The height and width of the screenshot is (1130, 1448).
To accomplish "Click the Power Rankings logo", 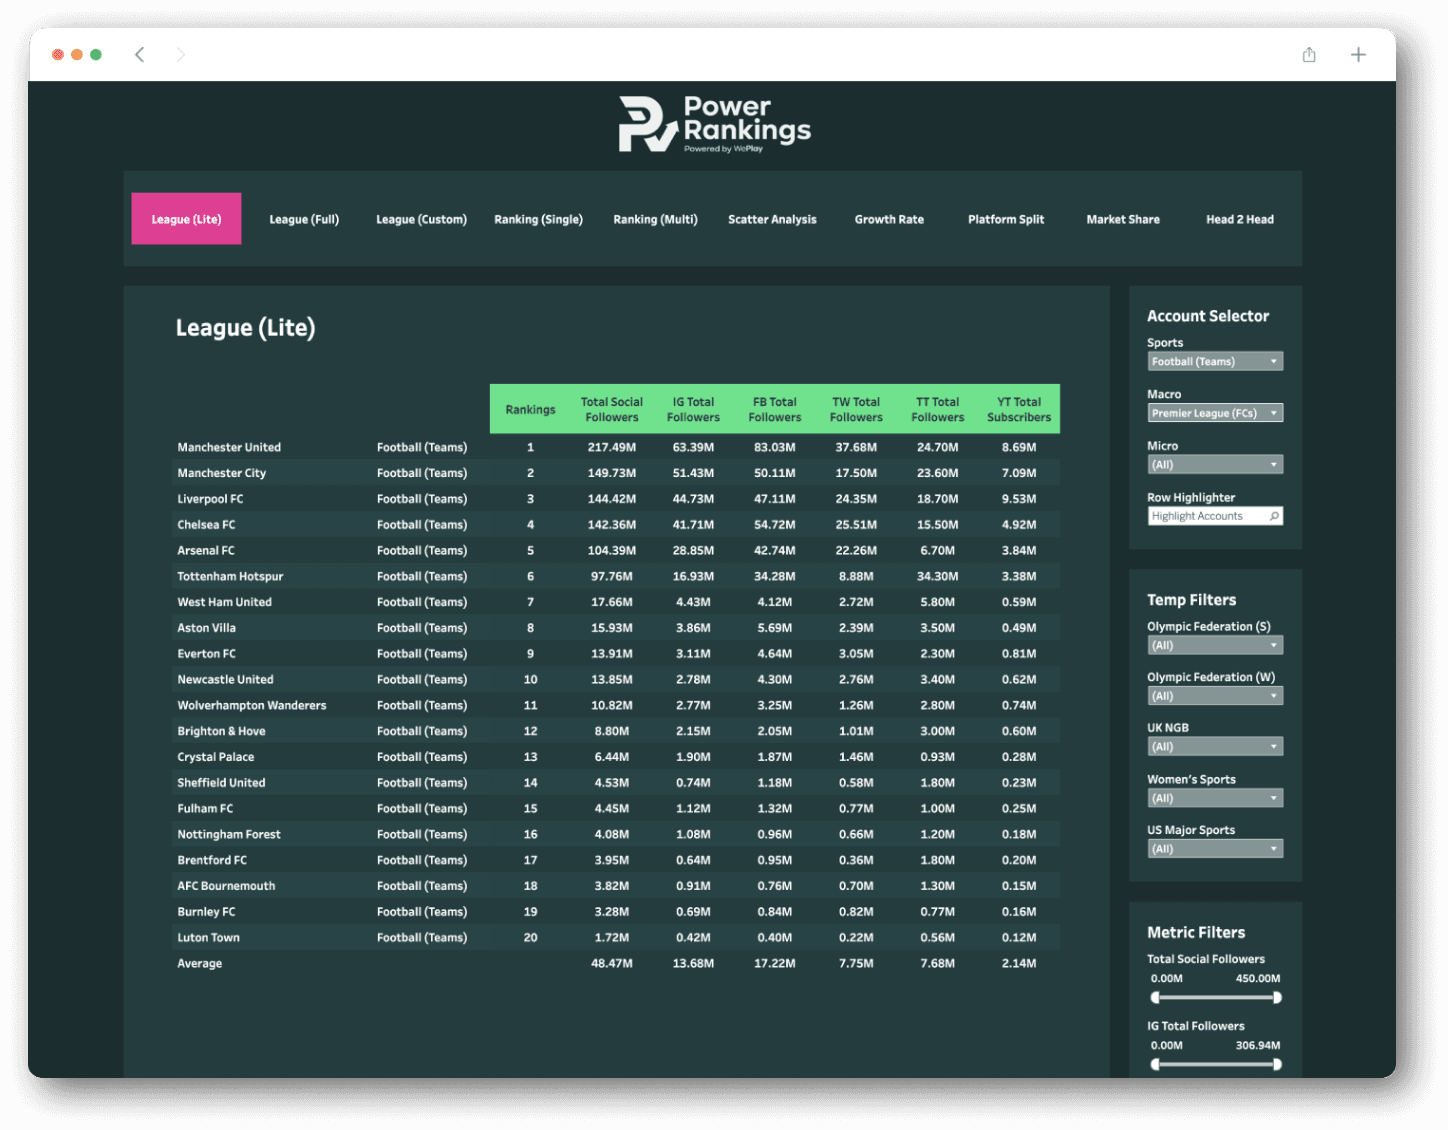I will click(x=715, y=125).
